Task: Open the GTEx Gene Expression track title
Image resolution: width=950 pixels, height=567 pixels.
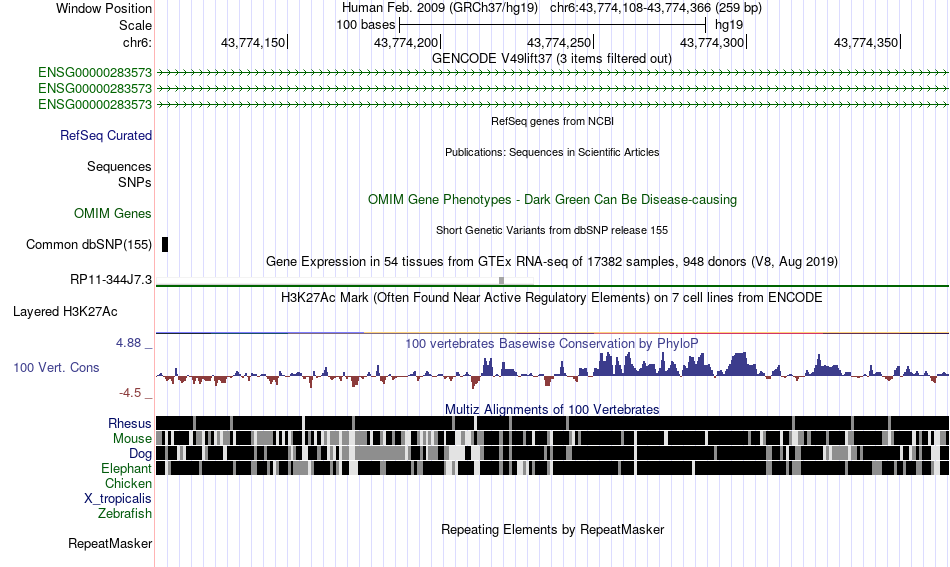Action: coord(551,262)
